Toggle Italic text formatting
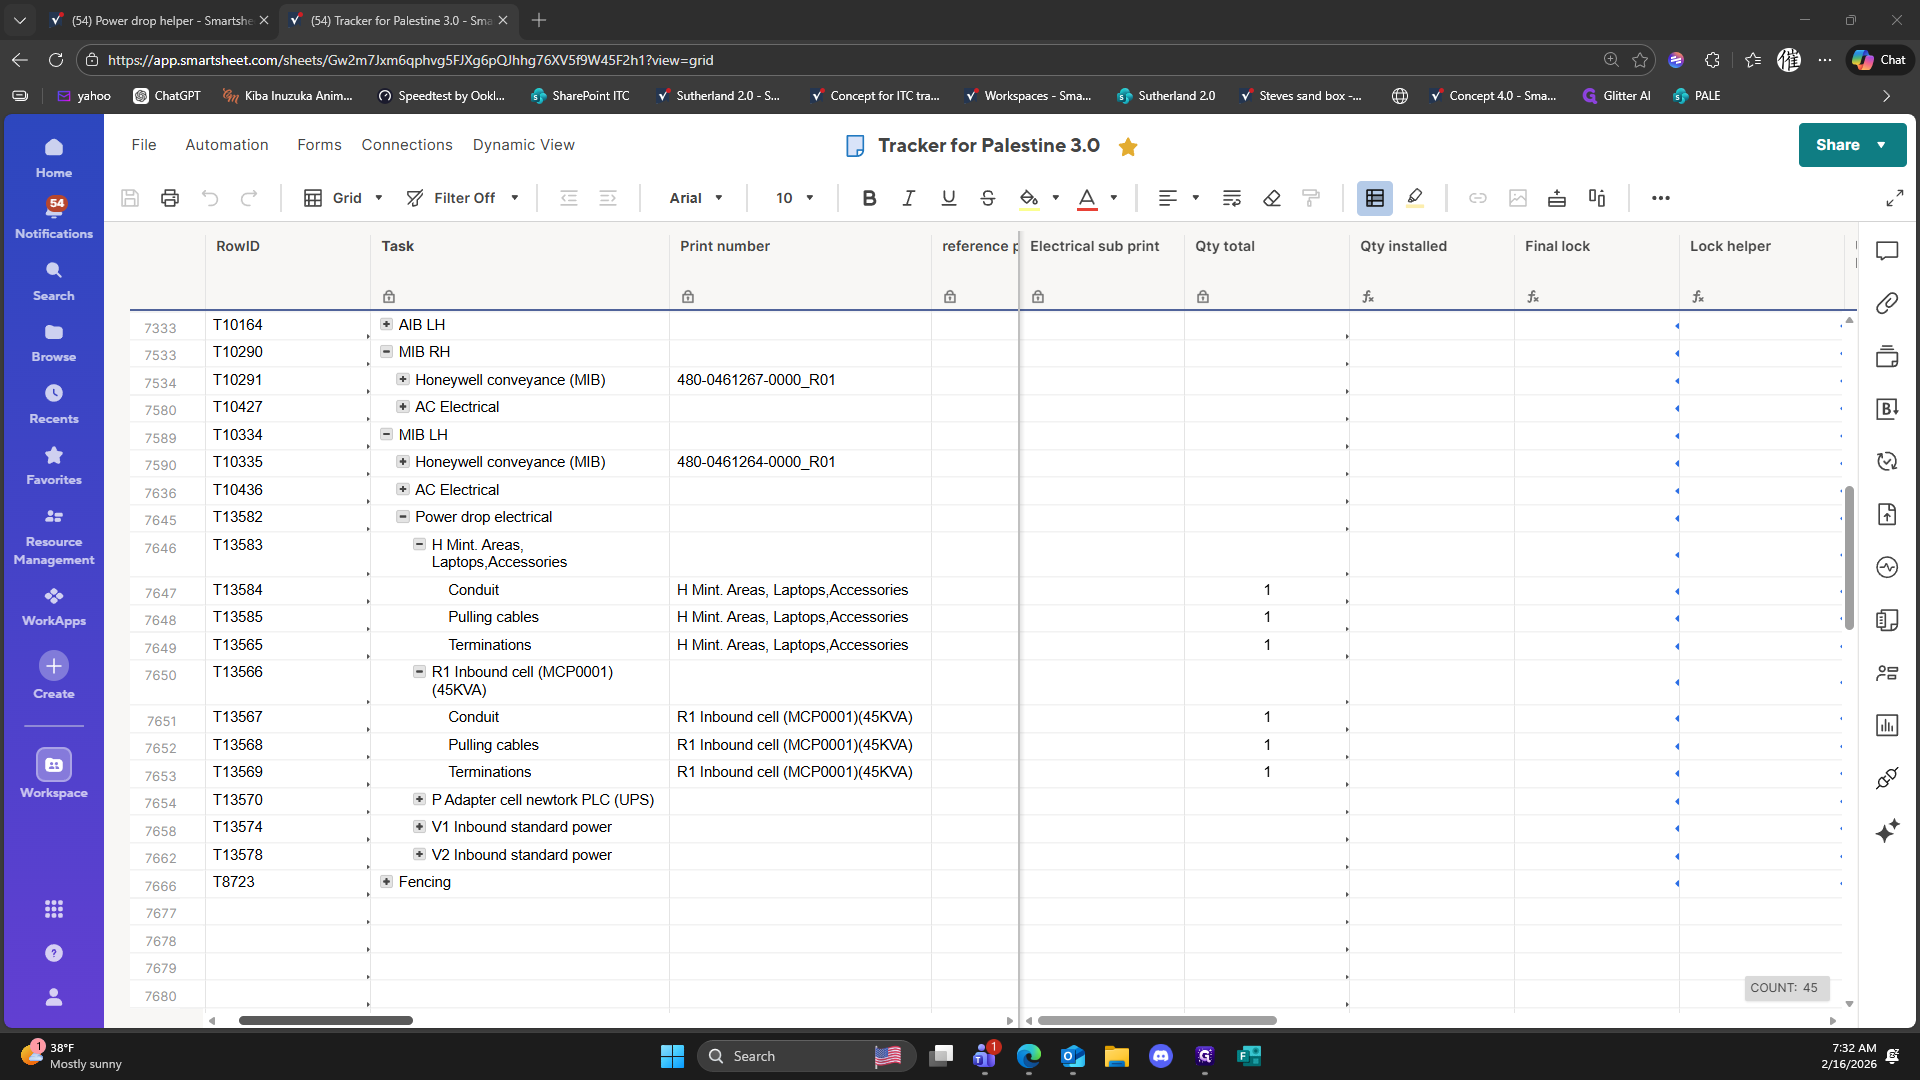This screenshot has width=1920, height=1080. [908, 198]
